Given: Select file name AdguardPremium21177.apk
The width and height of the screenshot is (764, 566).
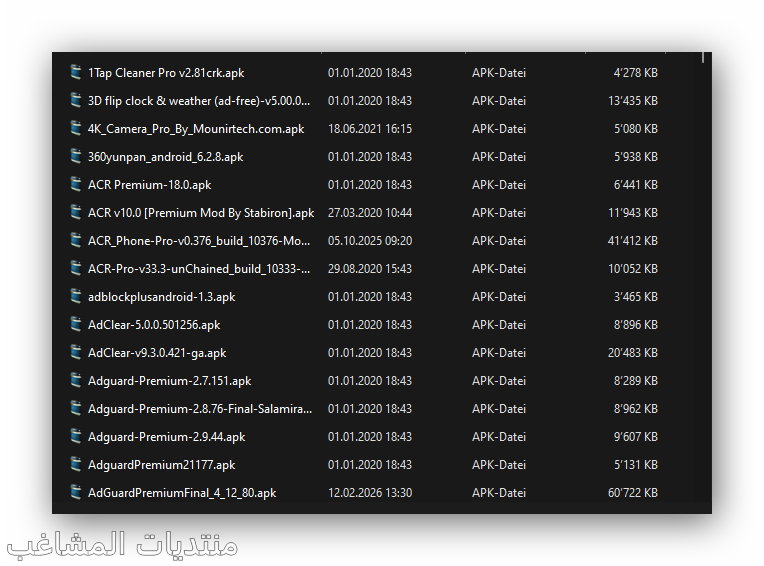Looking at the screenshot, I should tap(161, 465).
